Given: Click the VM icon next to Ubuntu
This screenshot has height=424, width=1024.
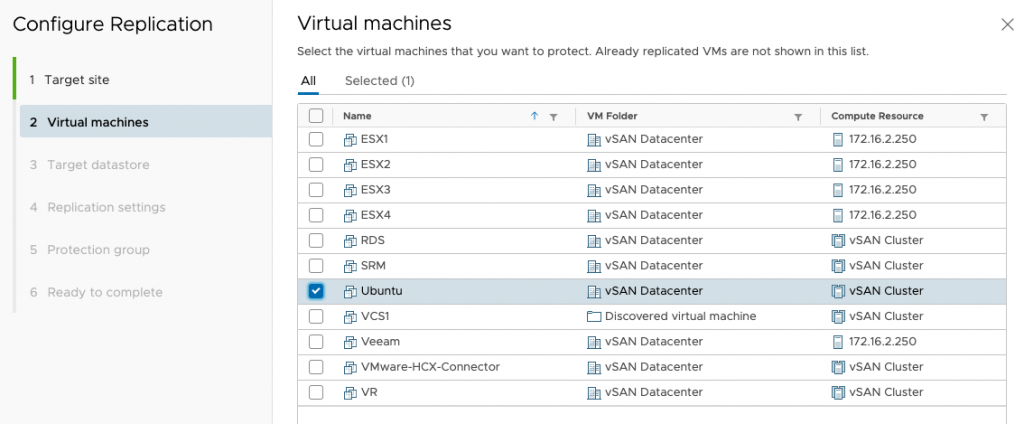Looking at the screenshot, I should tap(350, 291).
